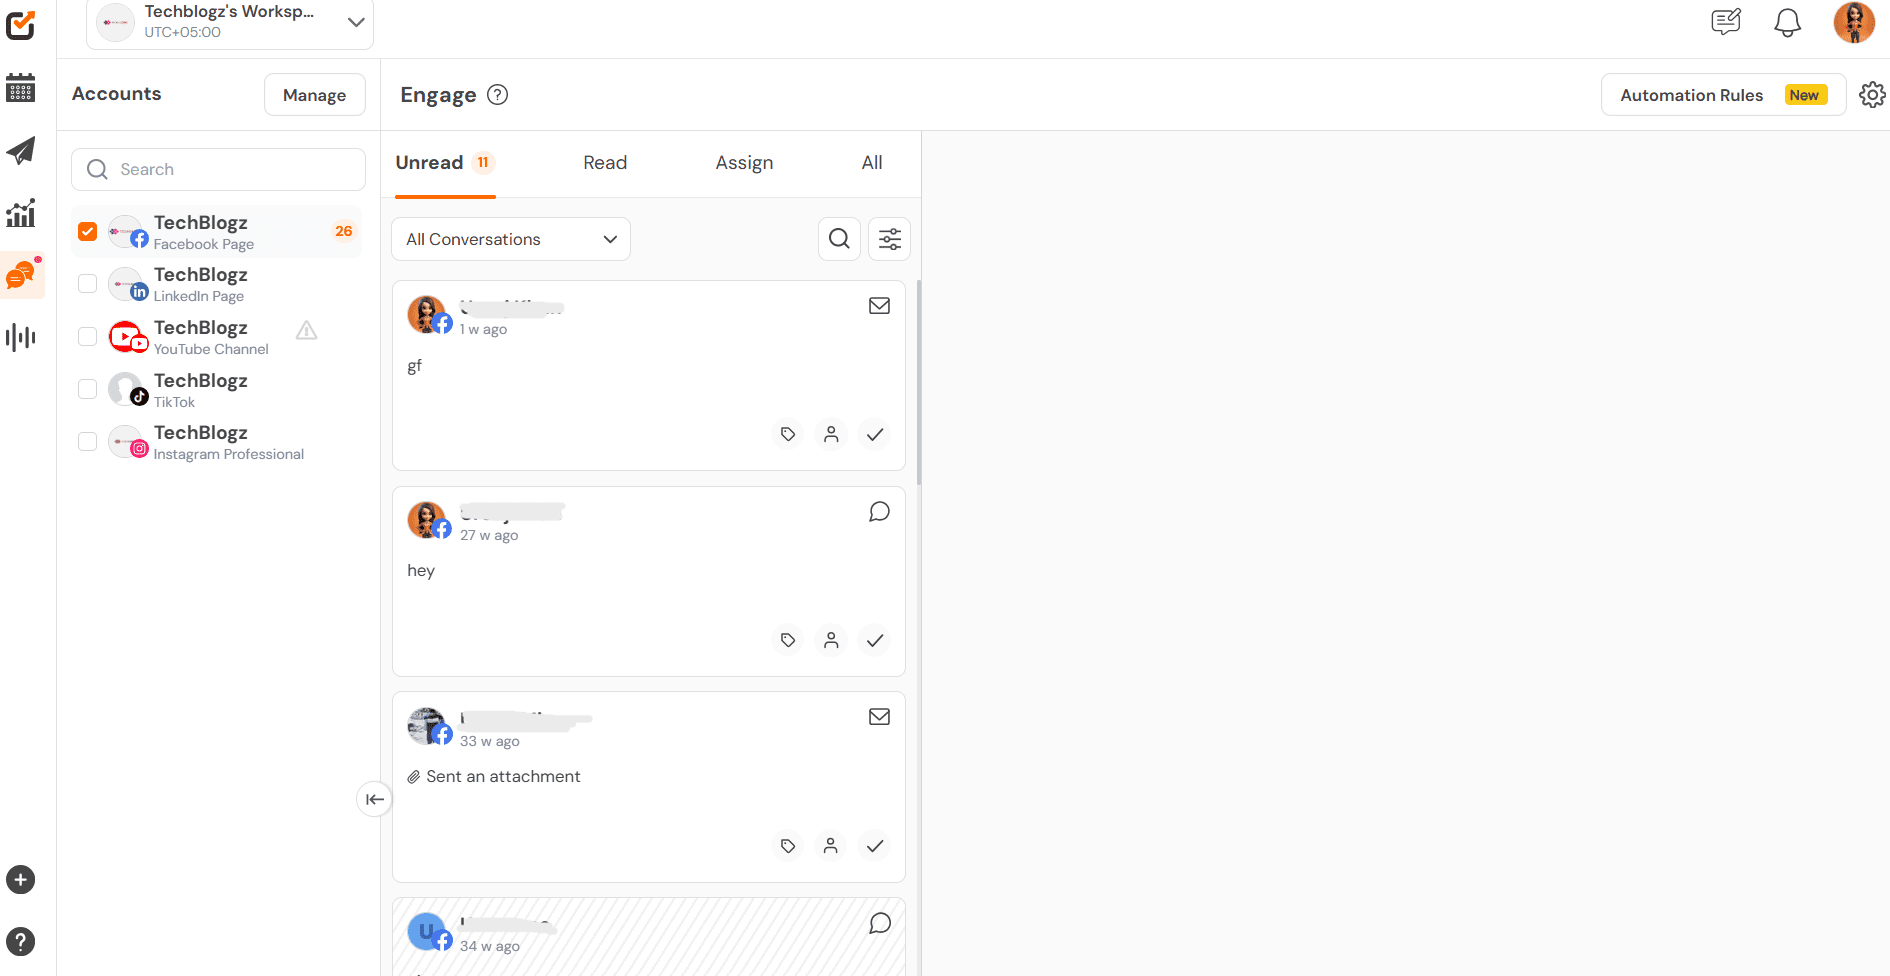
Task: Open the notifications bell
Action: [1787, 22]
